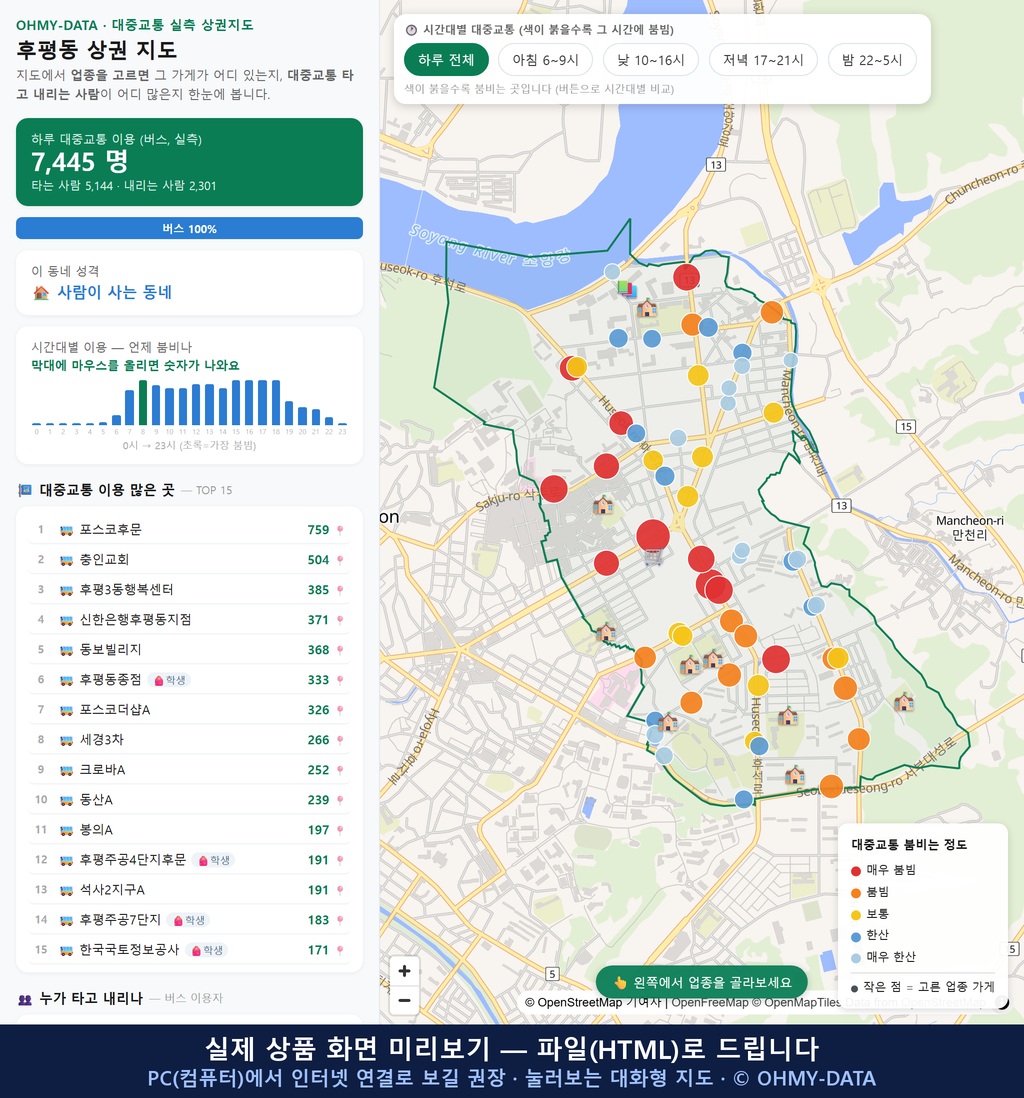The image size is (1024, 1098).
Task: Click the pin icon beside 동보빌리지's 368
Action: click(x=340, y=651)
